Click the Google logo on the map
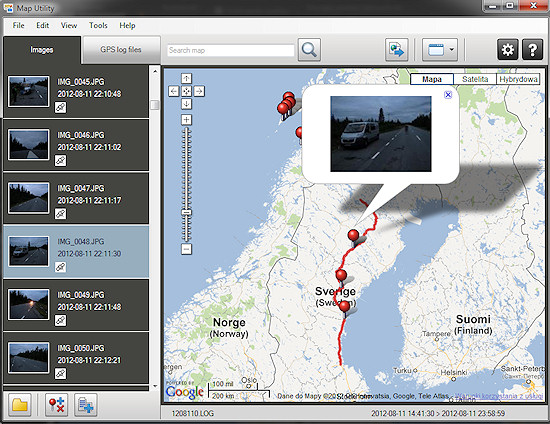The image size is (550, 424). pos(185,392)
